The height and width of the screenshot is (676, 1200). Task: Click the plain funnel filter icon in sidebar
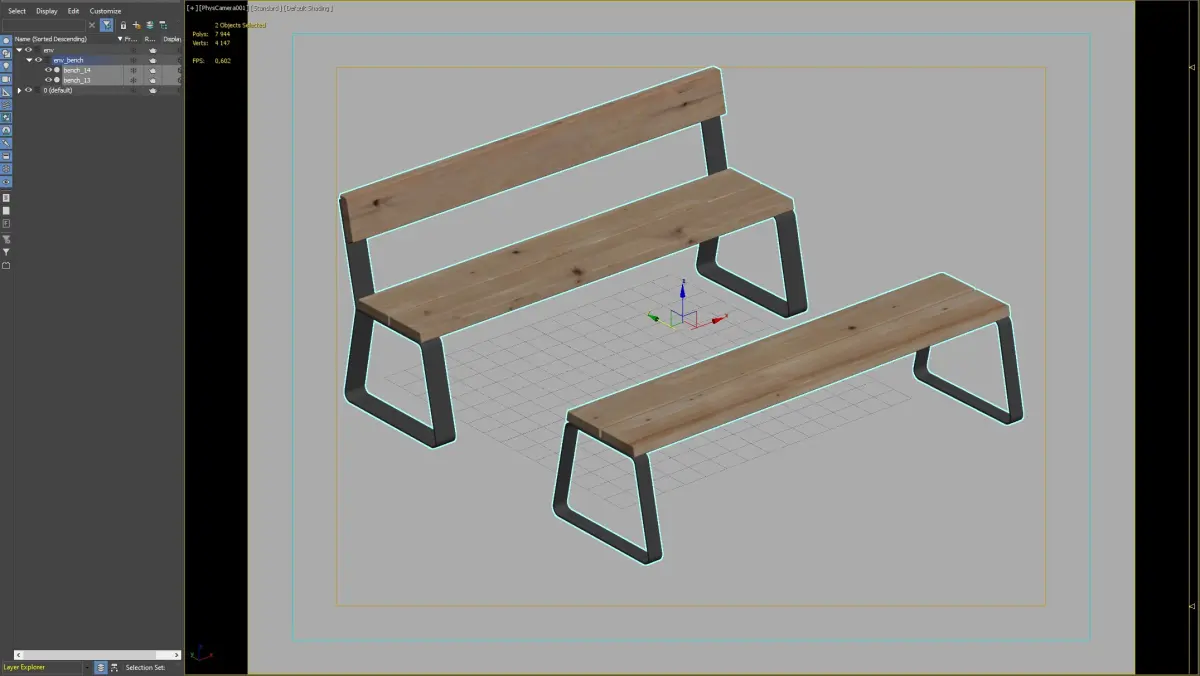coord(6,252)
